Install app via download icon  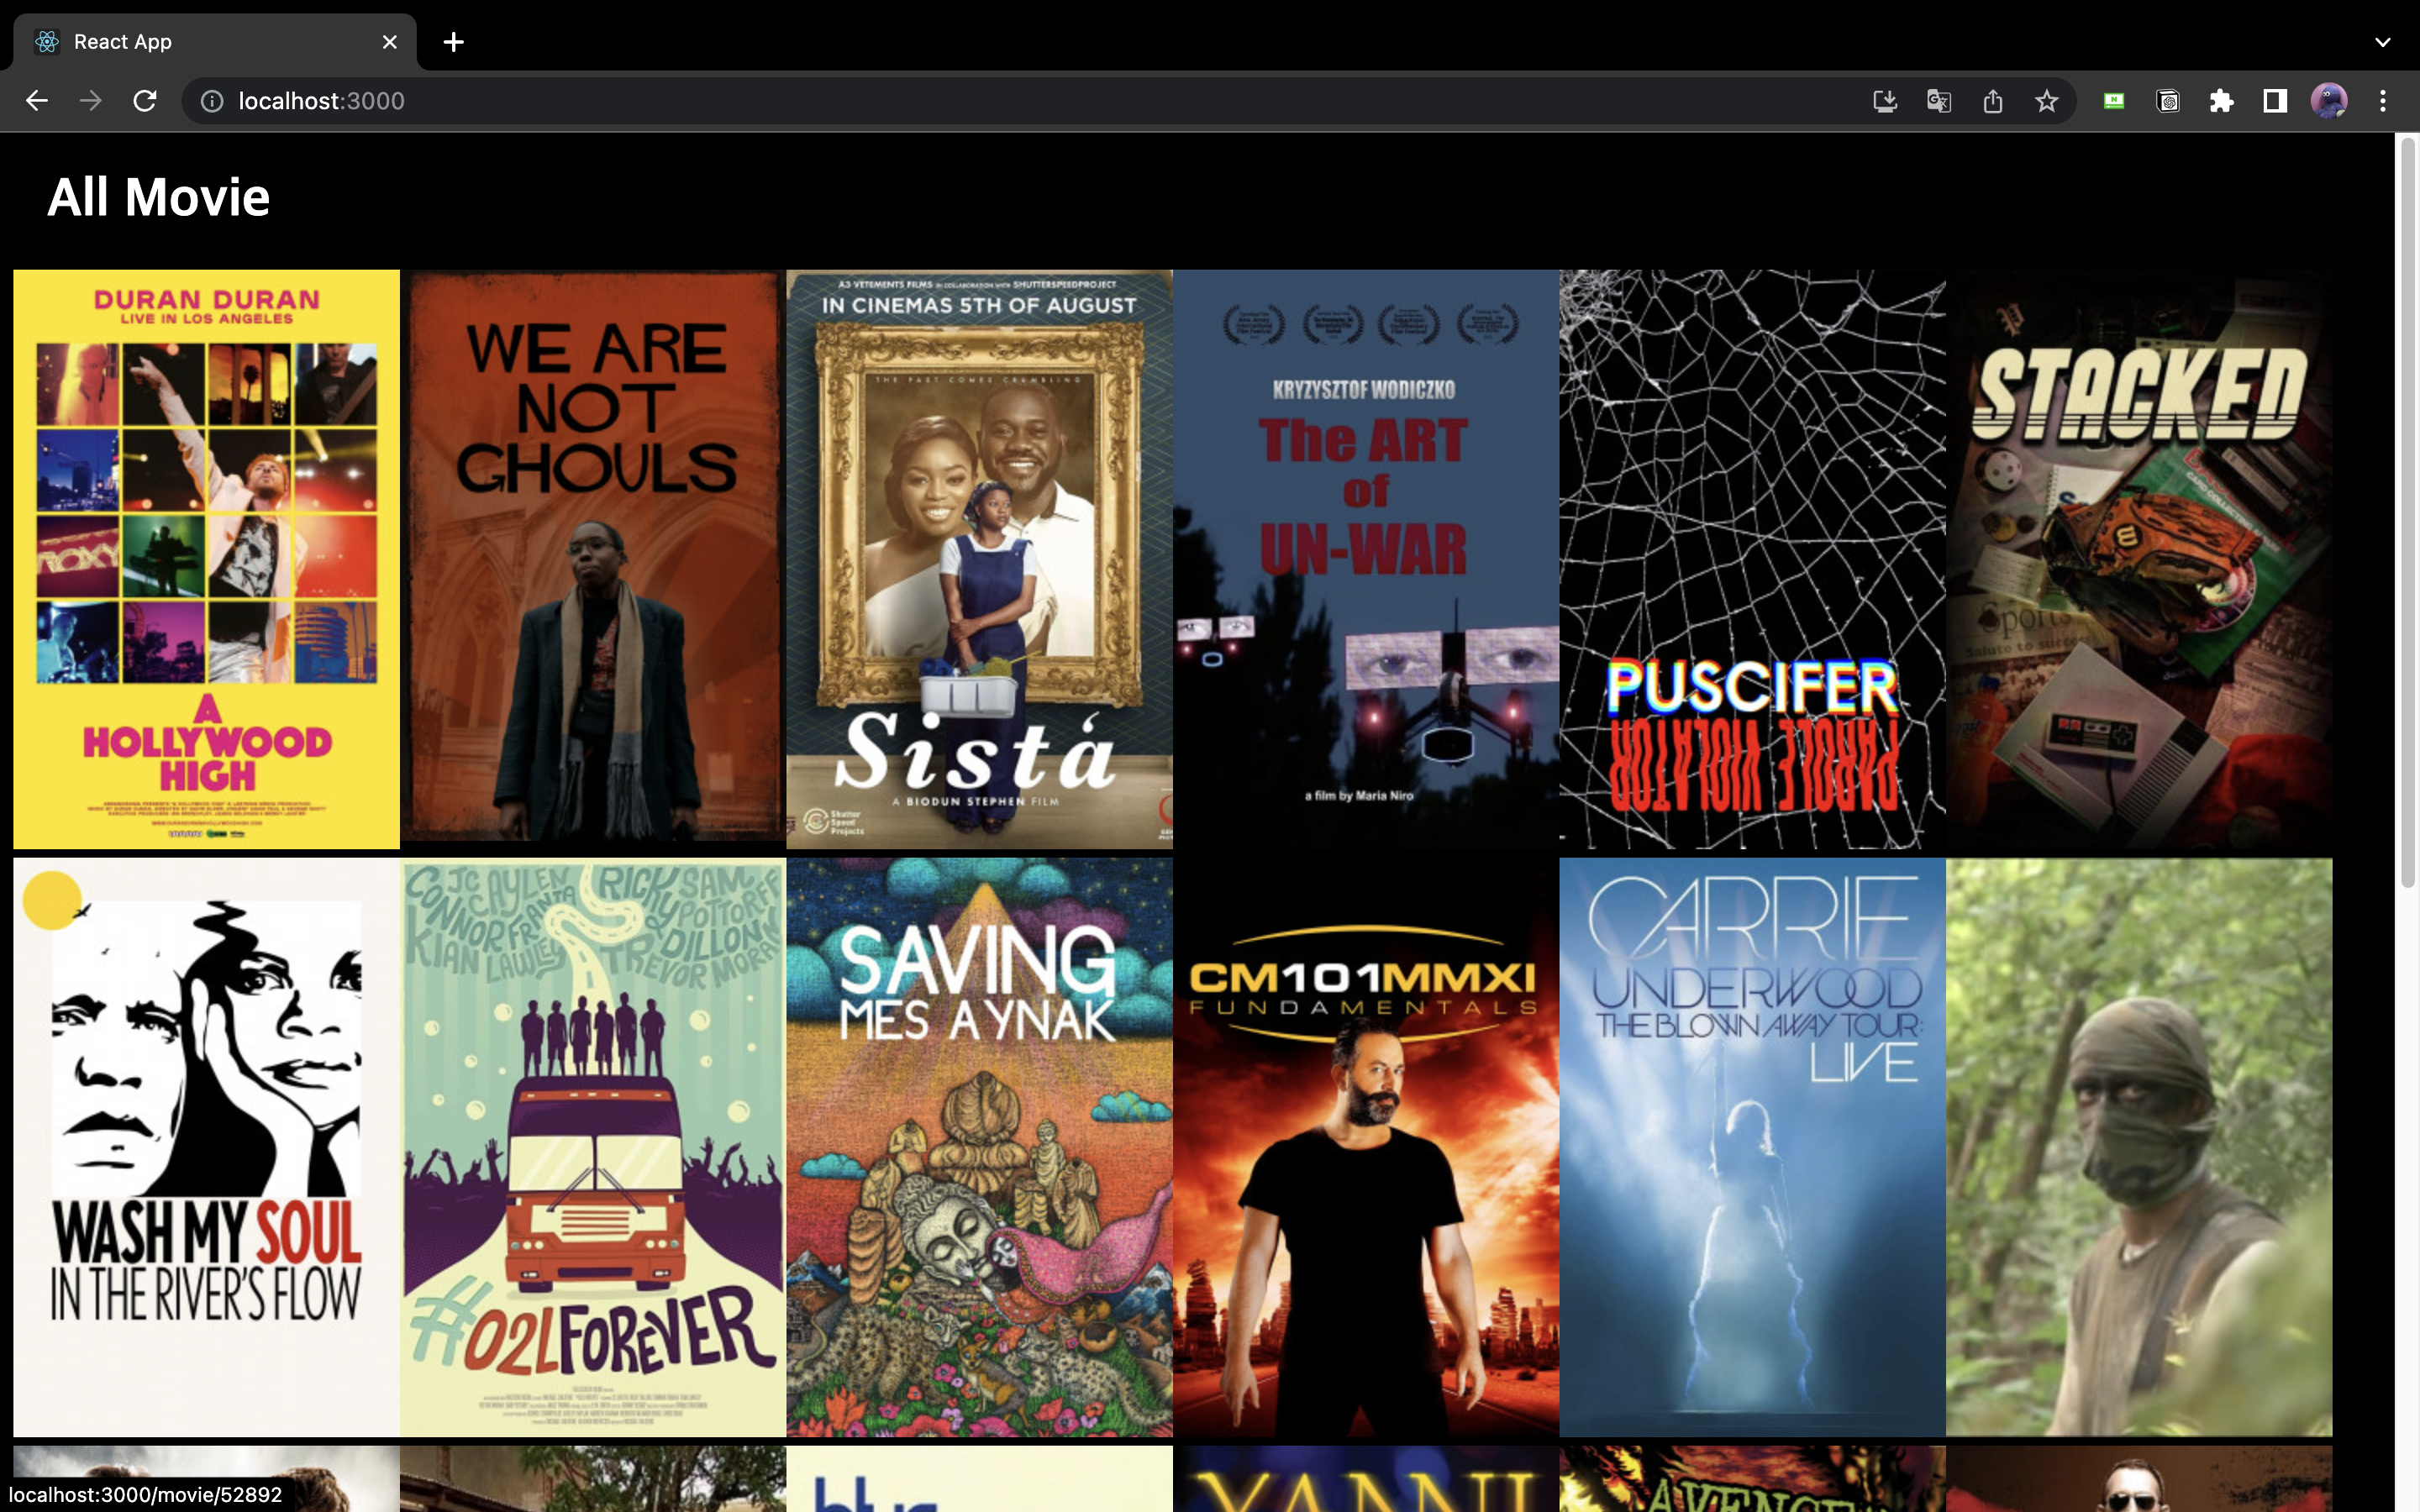[x=1884, y=101]
